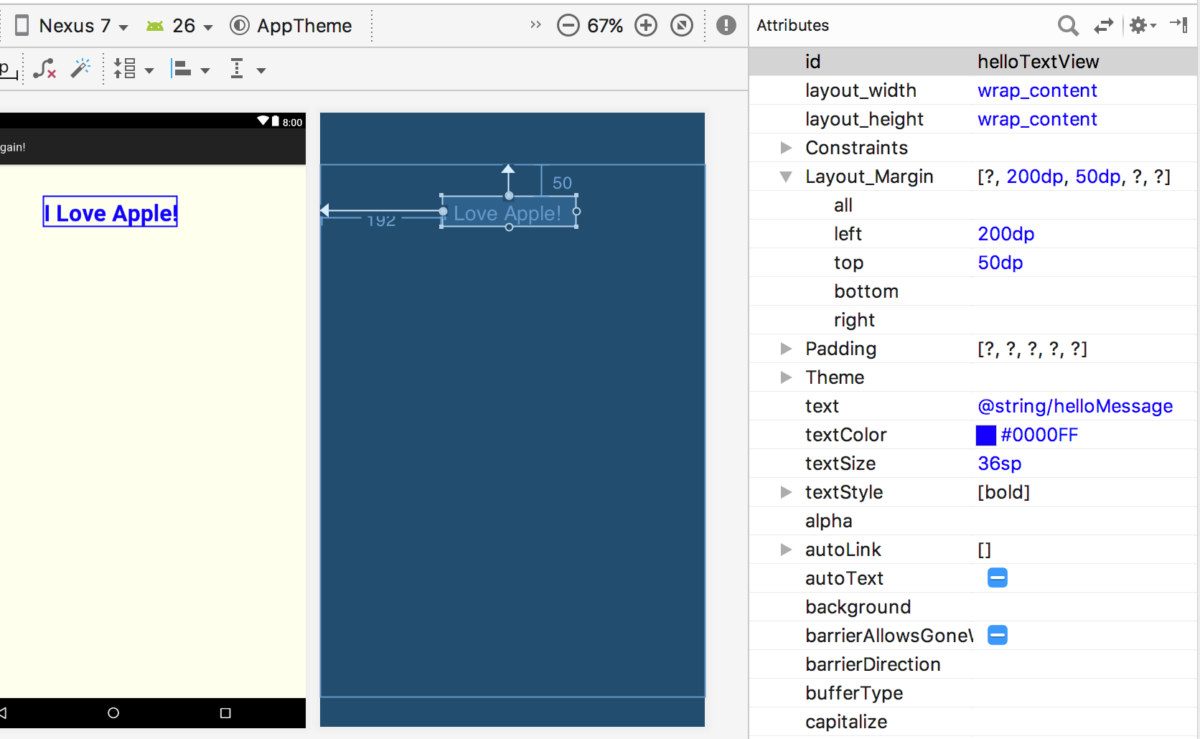This screenshot has height=739, width=1200.
Task: Click Padding value summary brackets
Action: (1032, 349)
